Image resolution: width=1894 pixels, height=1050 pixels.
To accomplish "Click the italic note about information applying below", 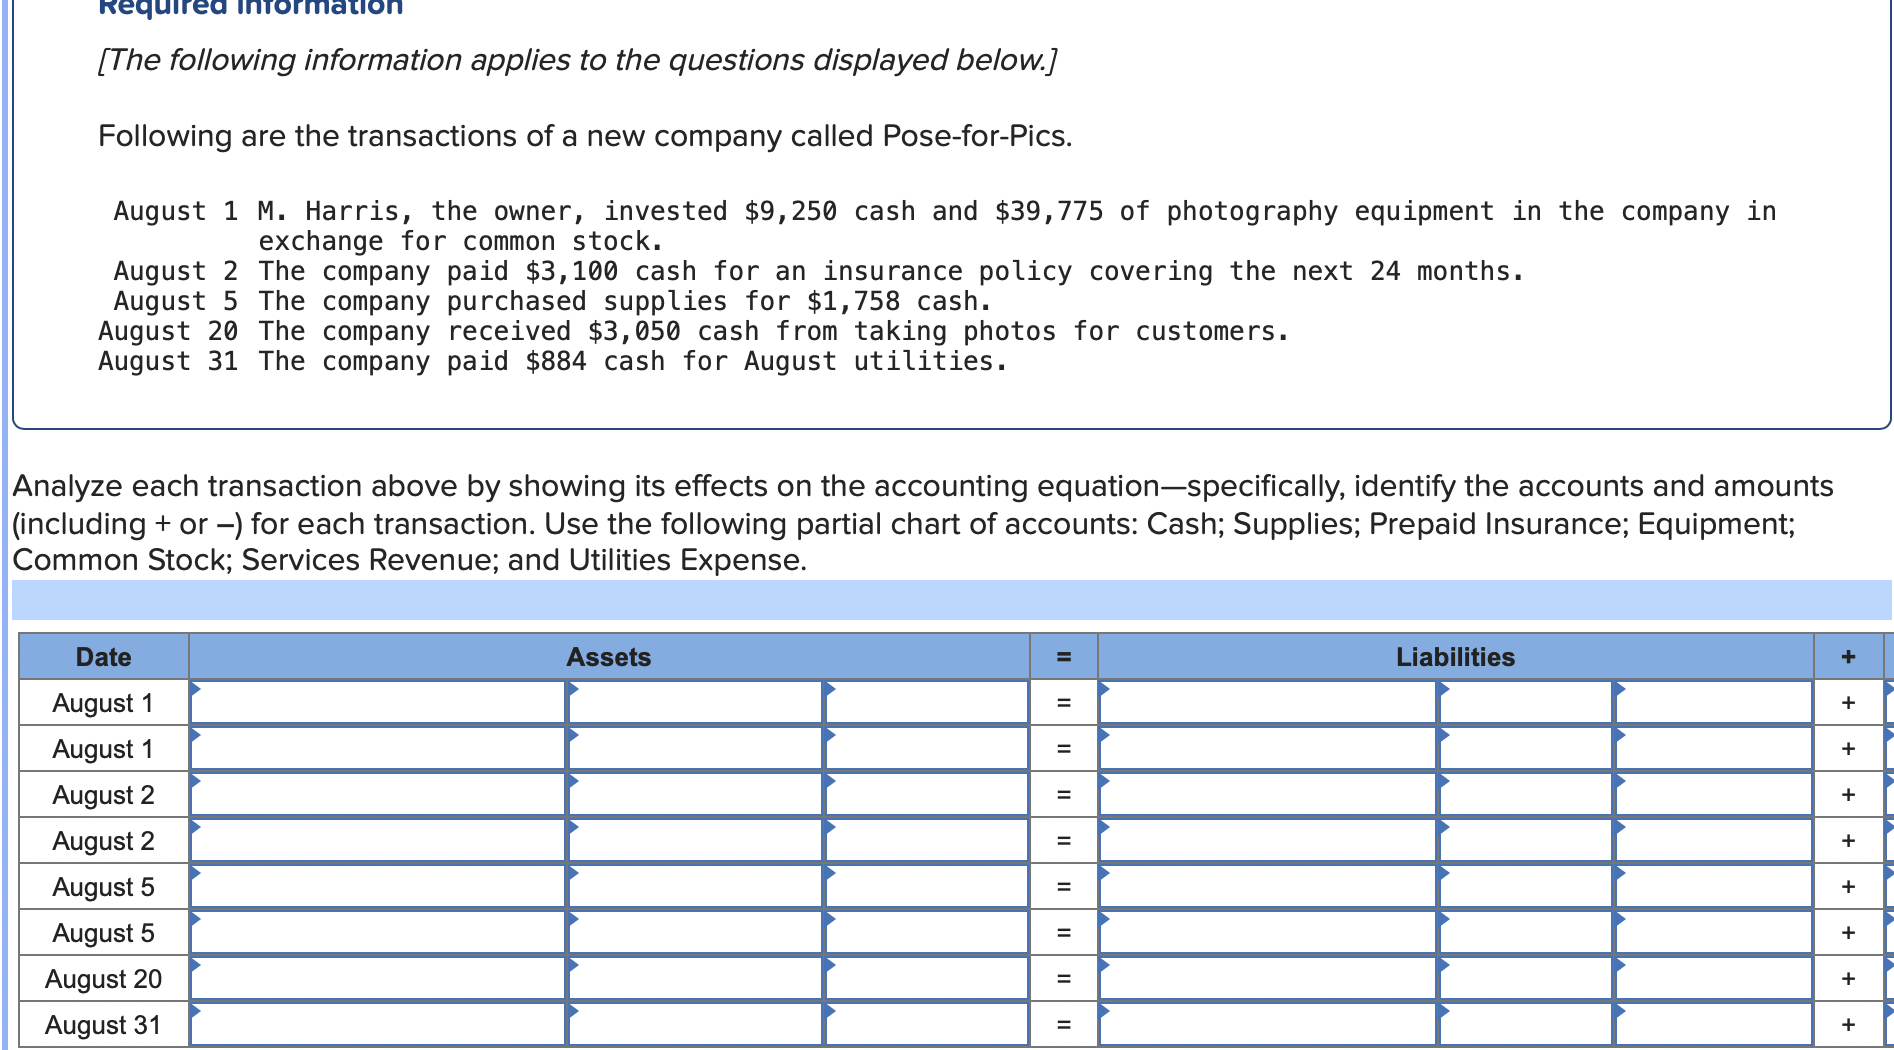I will coord(577,60).
